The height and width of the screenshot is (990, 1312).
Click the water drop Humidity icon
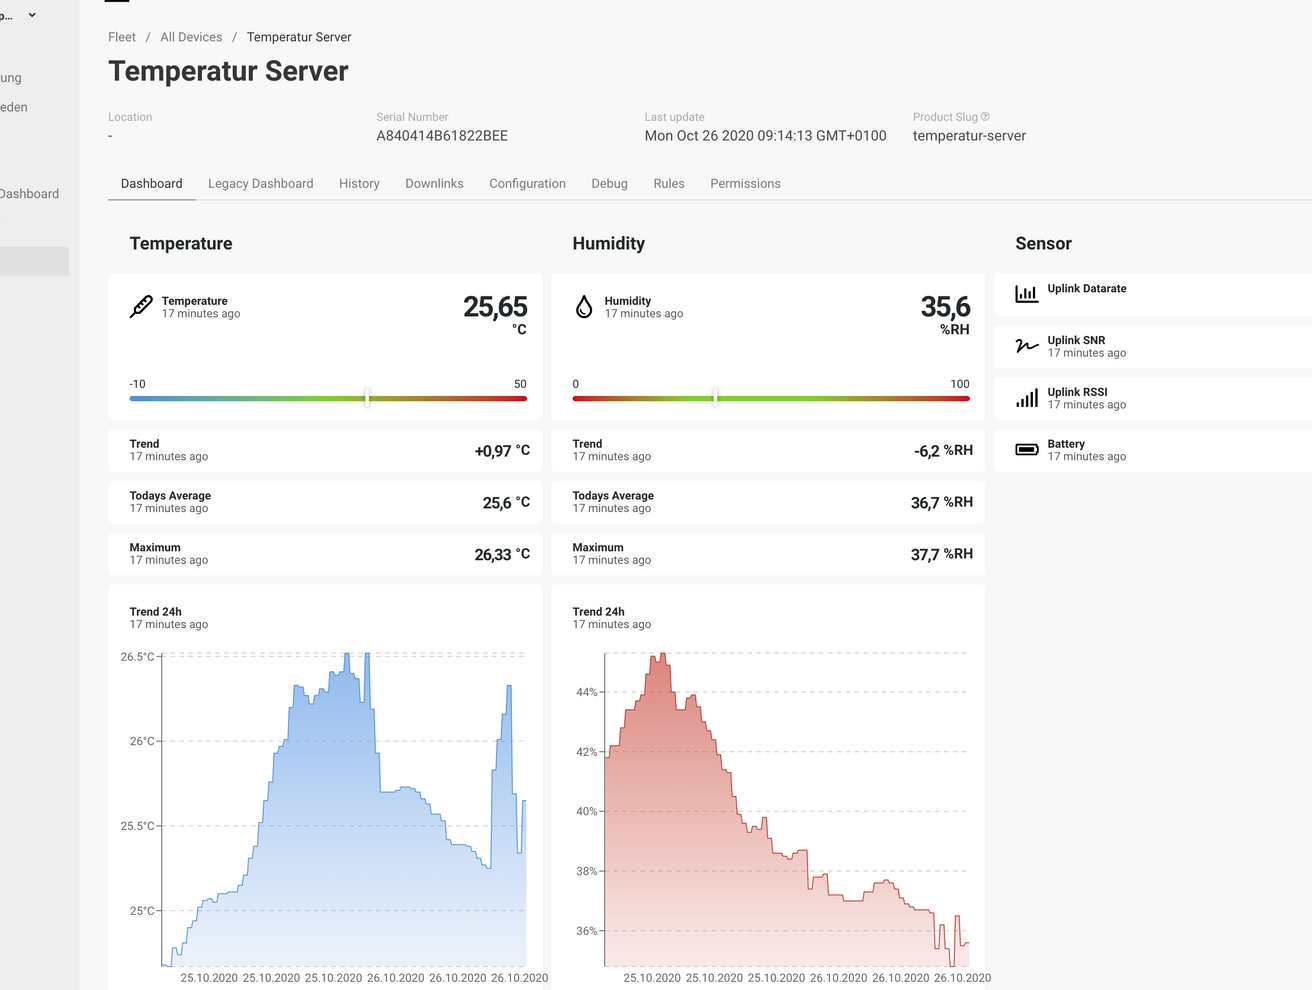click(583, 306)
